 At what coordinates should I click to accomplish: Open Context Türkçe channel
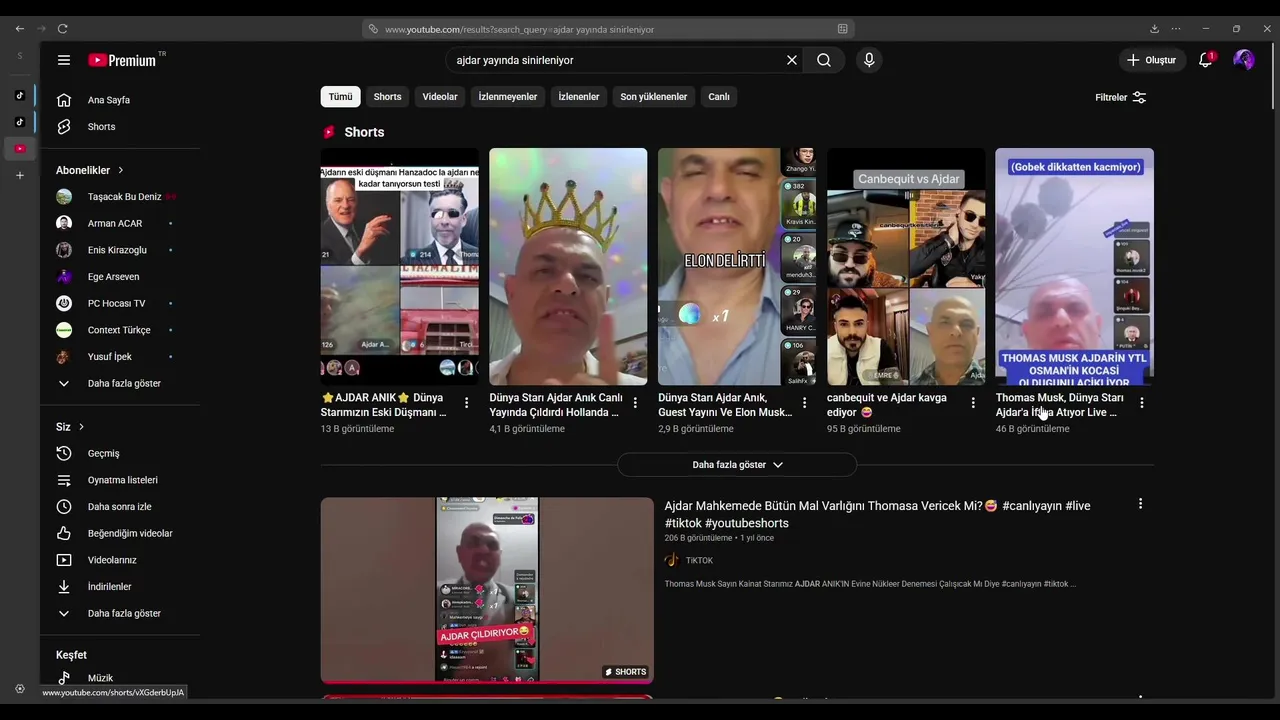point(117,330)
